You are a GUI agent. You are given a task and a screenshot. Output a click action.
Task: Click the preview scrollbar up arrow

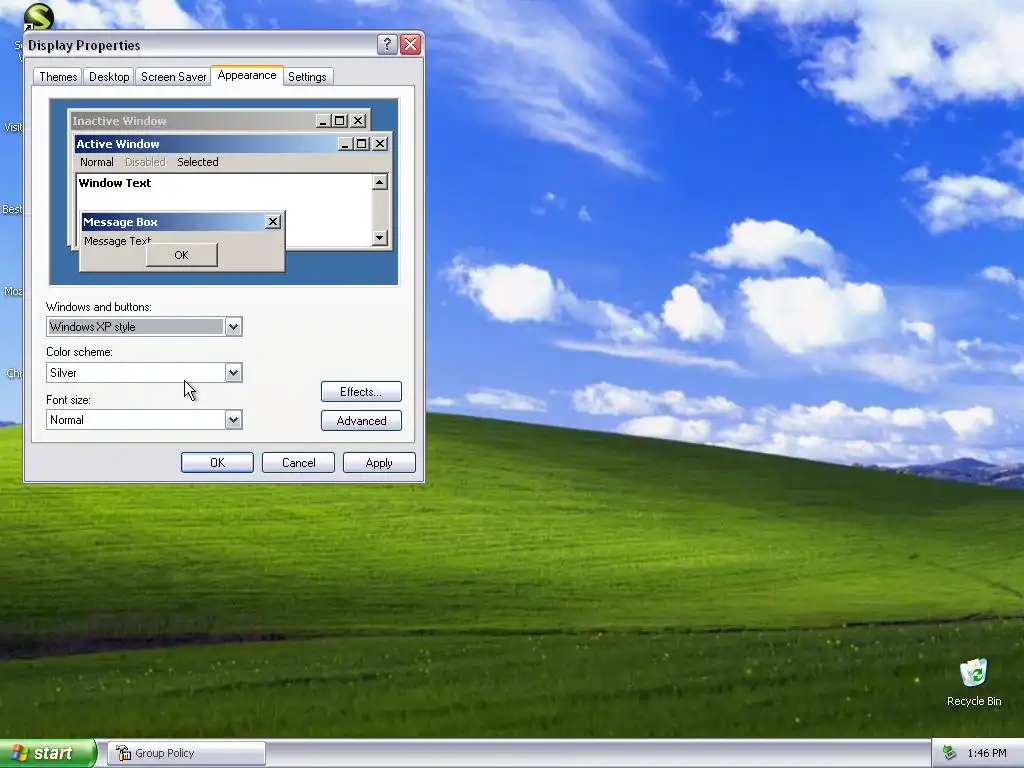pyautogui.click(x=379, y=182)
